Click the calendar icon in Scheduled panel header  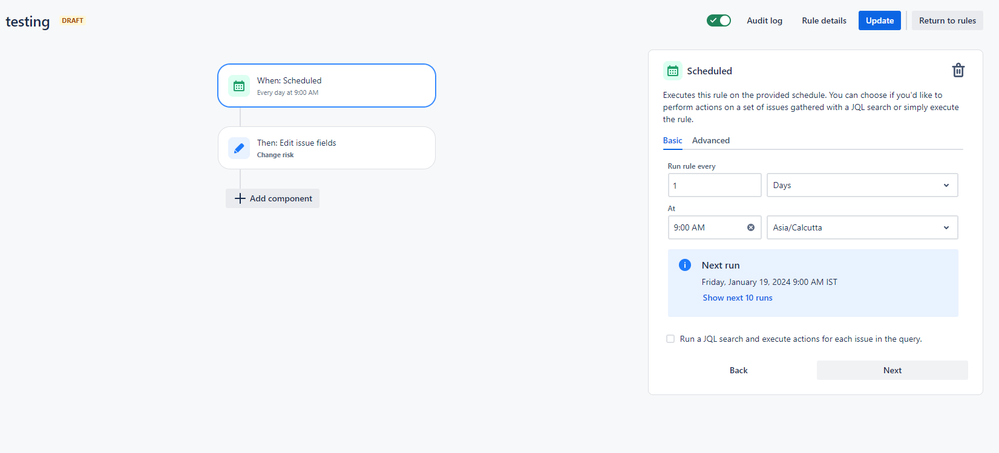point(672,71)
